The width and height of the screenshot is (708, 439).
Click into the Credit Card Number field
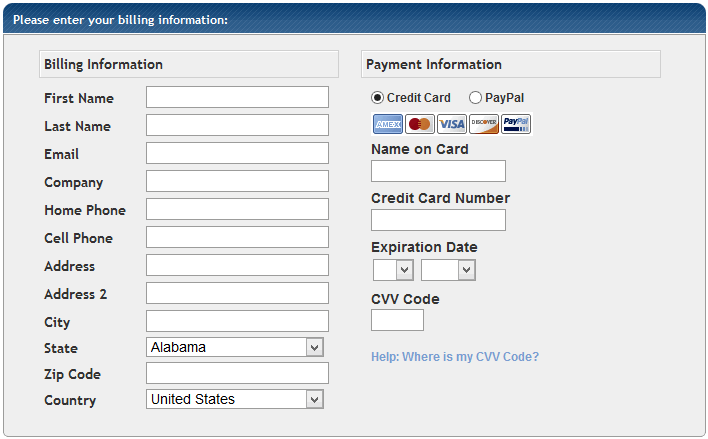coord(438,220)
